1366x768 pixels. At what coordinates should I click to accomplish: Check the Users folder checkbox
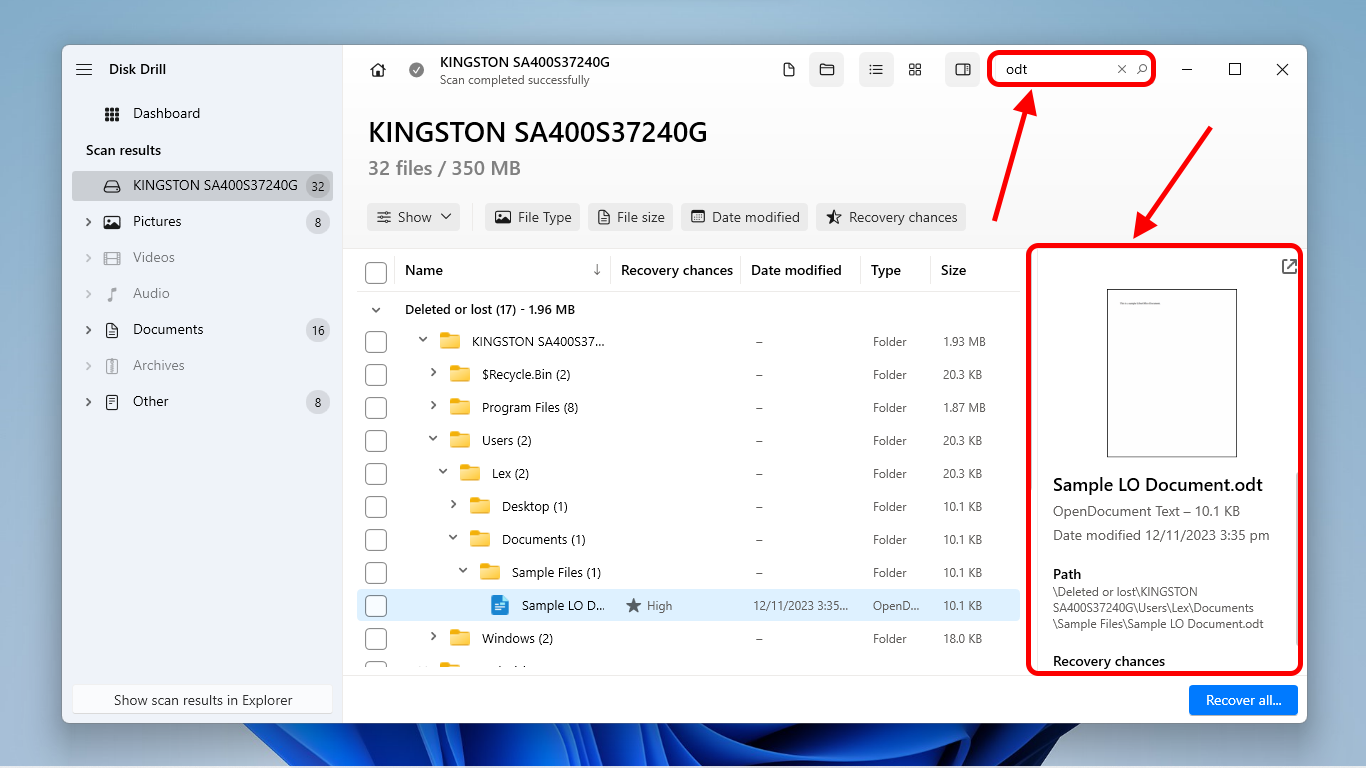[x=376, y=441]
